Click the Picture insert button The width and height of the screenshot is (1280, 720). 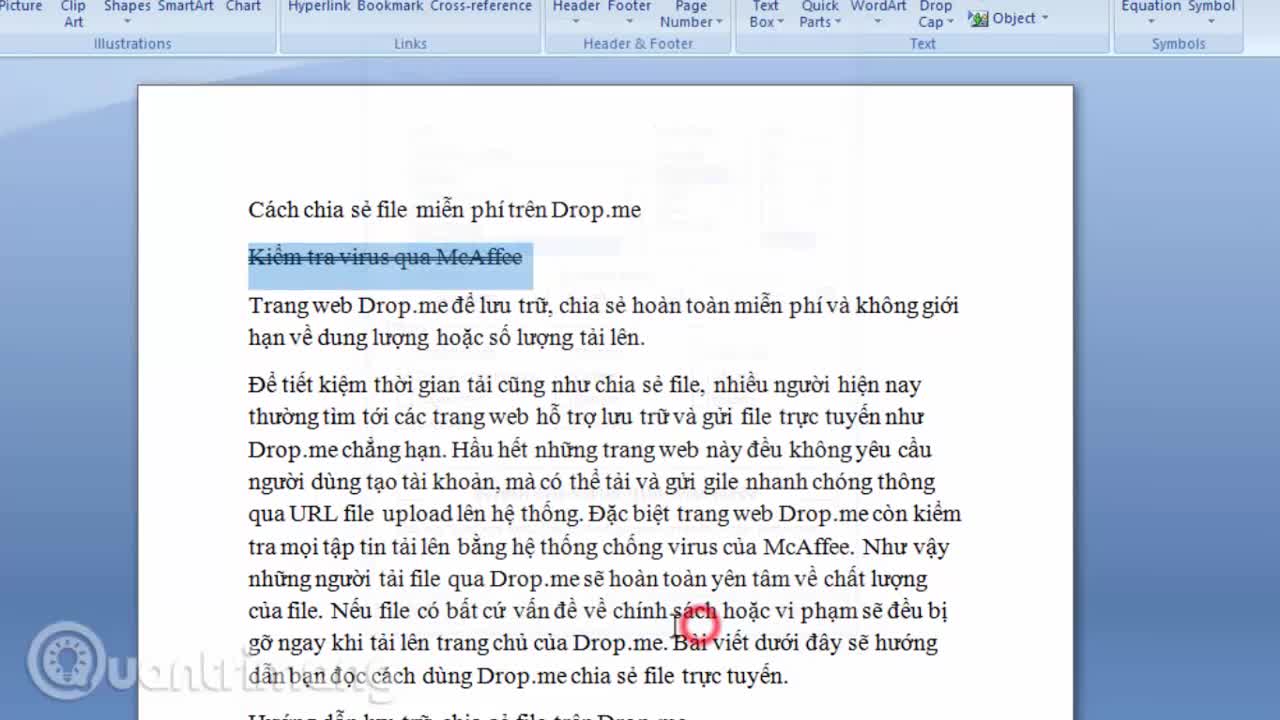coord(22,7)
